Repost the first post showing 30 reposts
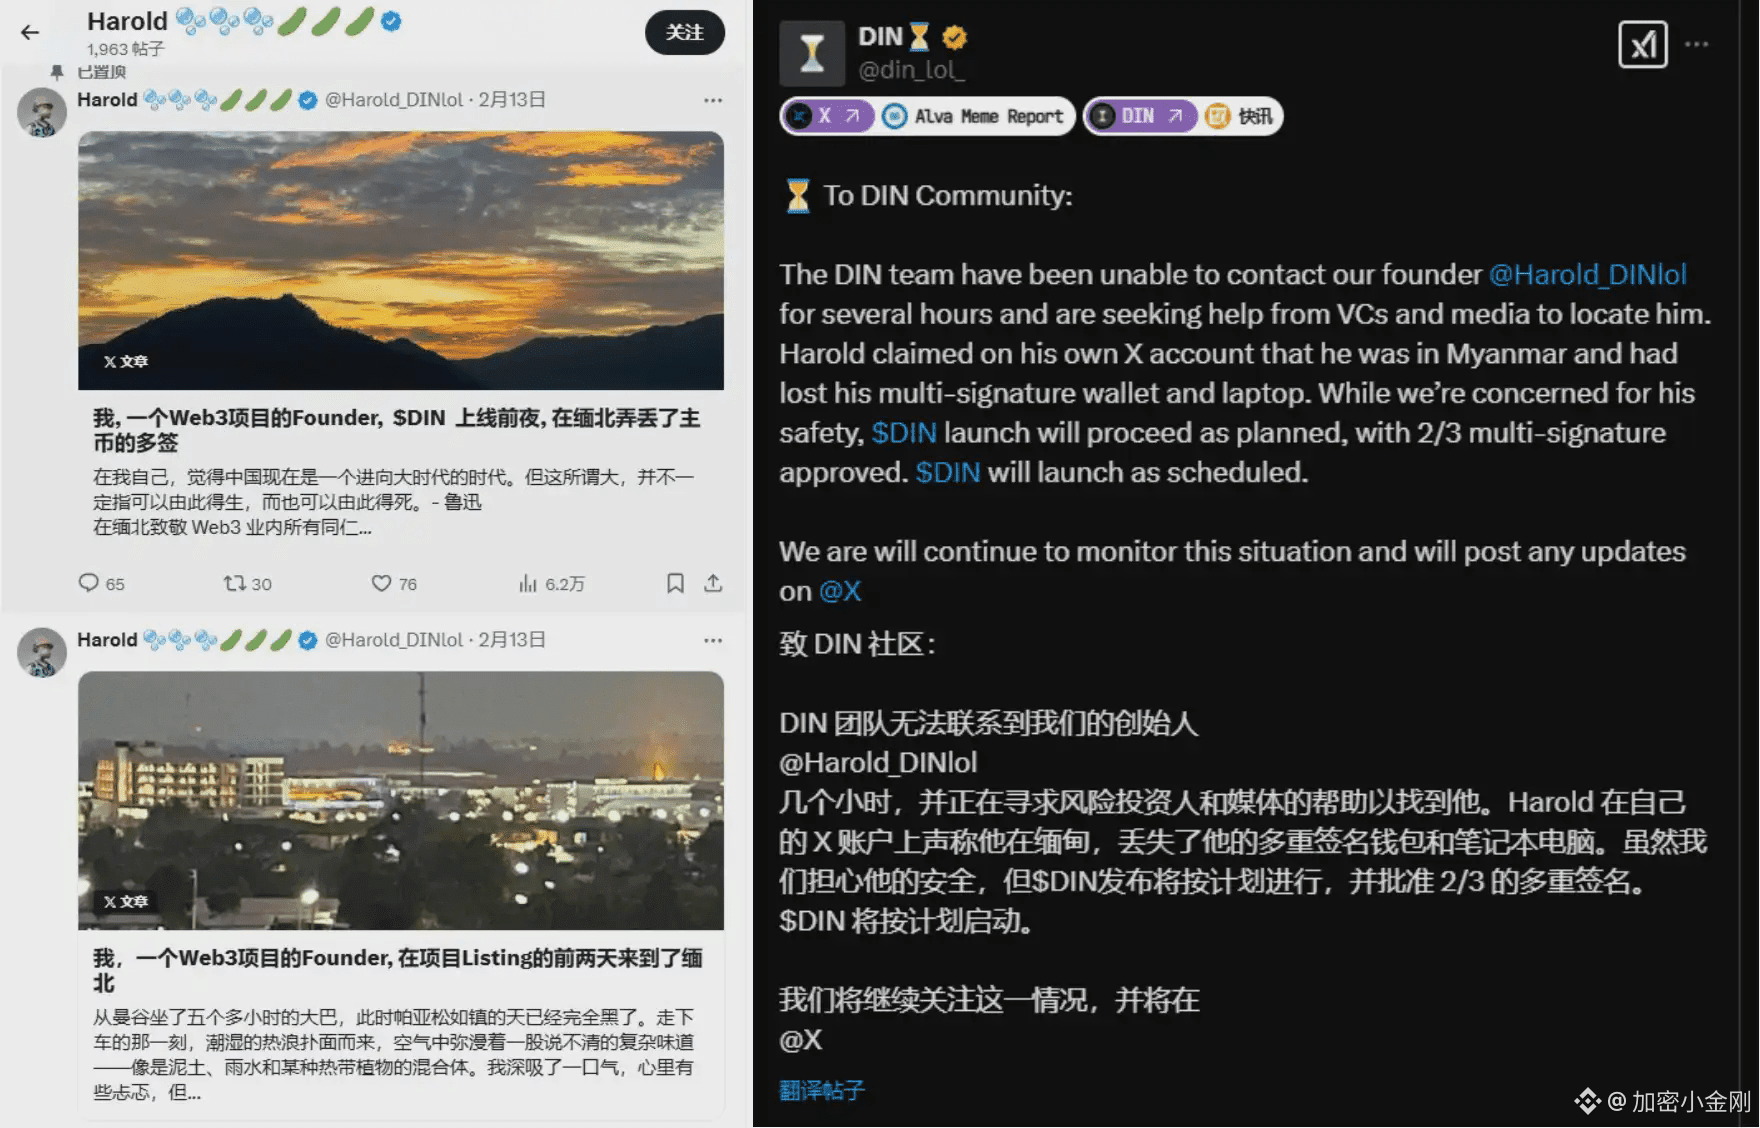 (x=247, y=583)
